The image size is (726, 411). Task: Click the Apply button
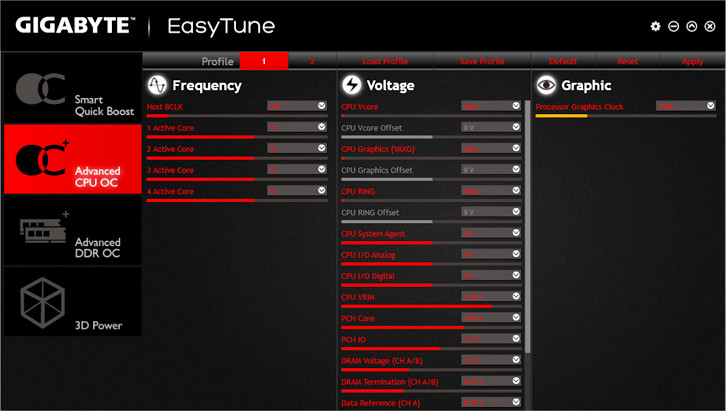click(693, 61)
